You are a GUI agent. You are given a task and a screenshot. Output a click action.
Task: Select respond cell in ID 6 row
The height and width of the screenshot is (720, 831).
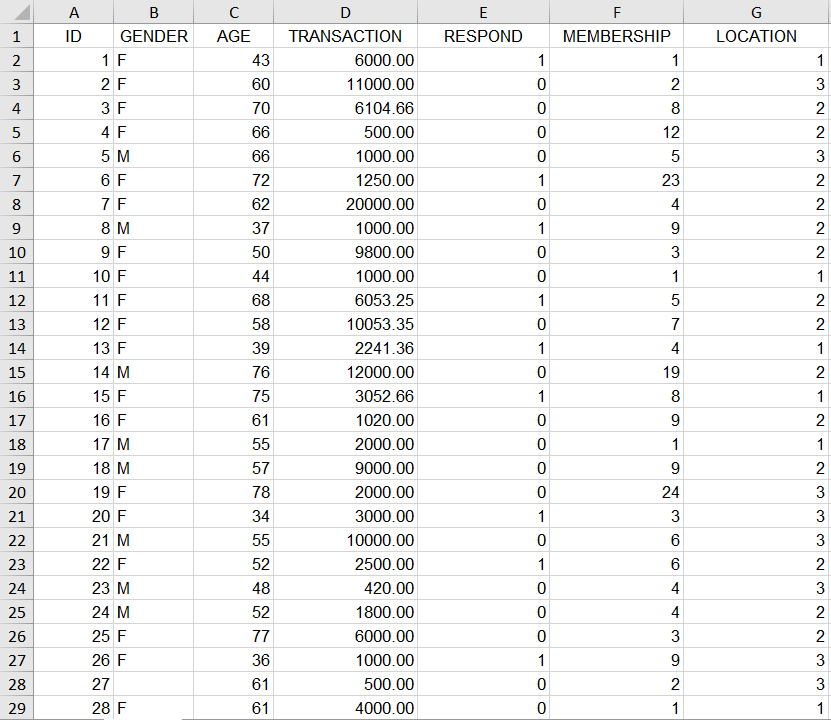(x=483, y=180)
